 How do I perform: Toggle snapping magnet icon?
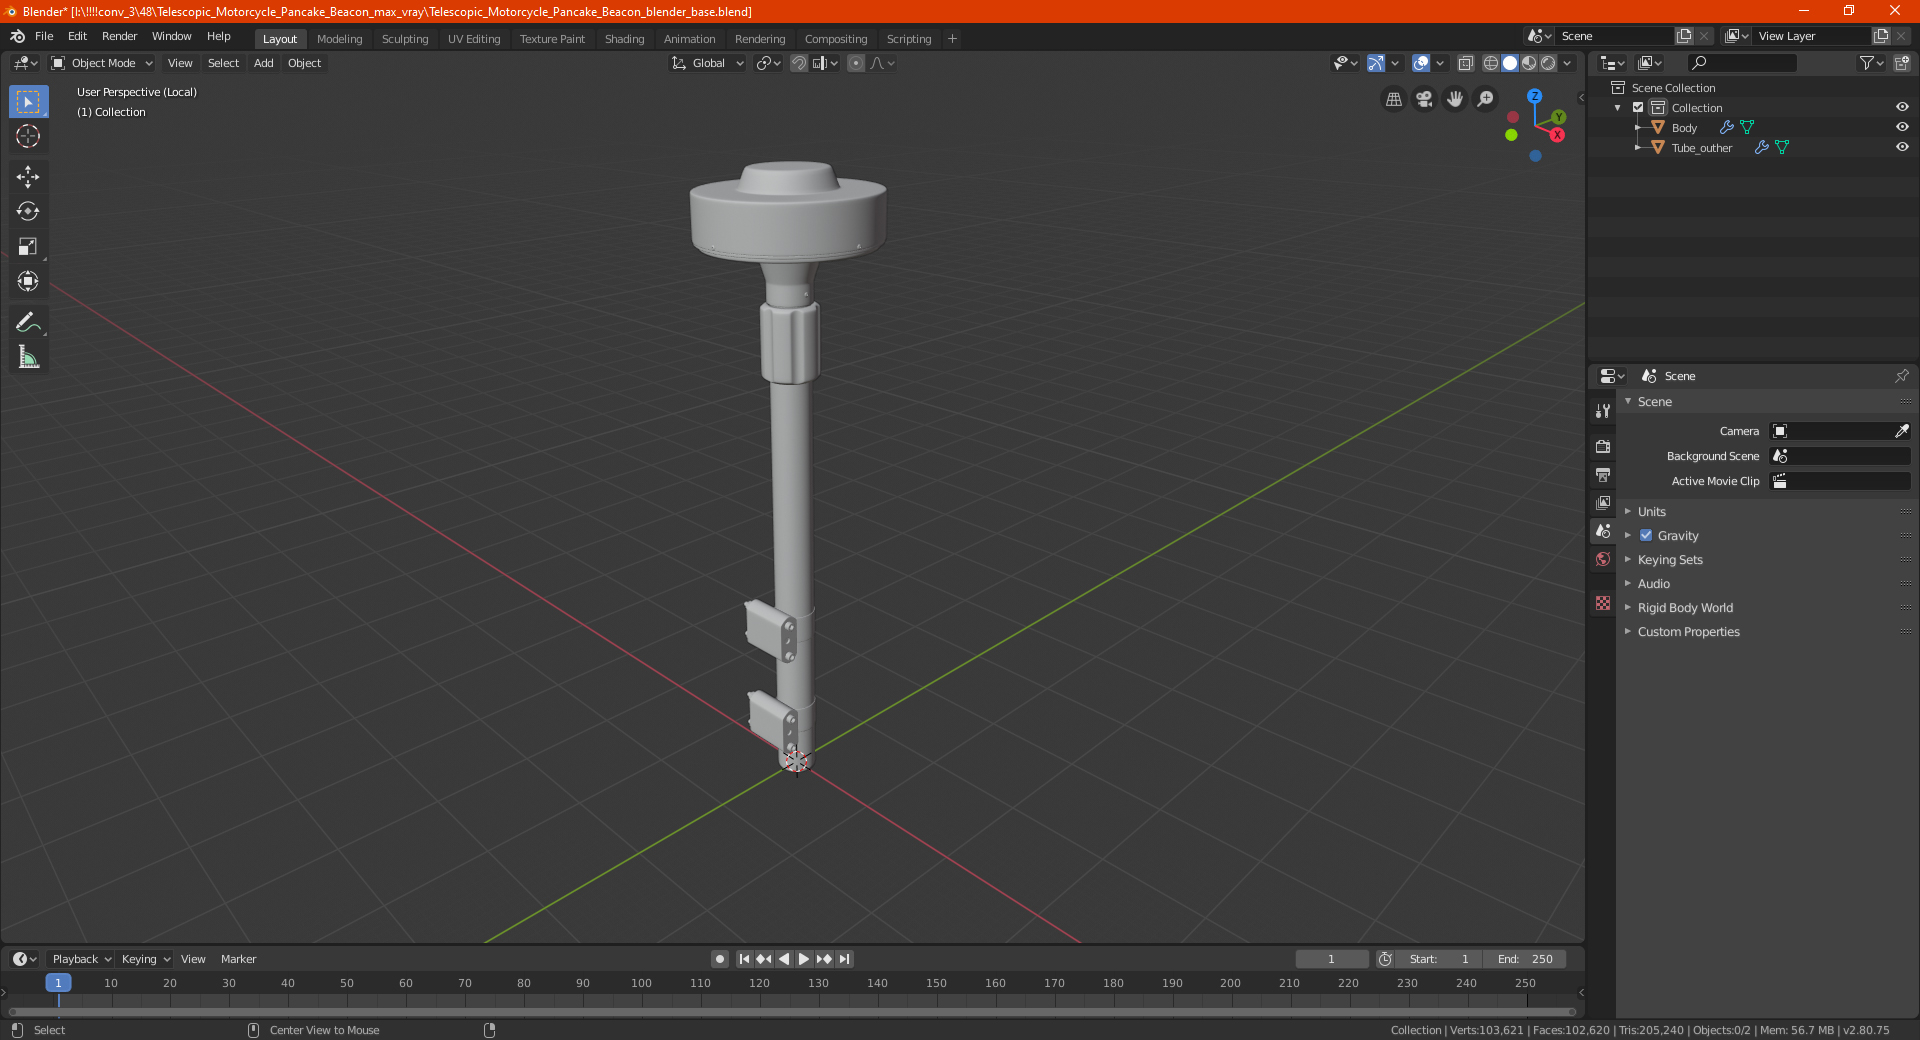(798, 63)
